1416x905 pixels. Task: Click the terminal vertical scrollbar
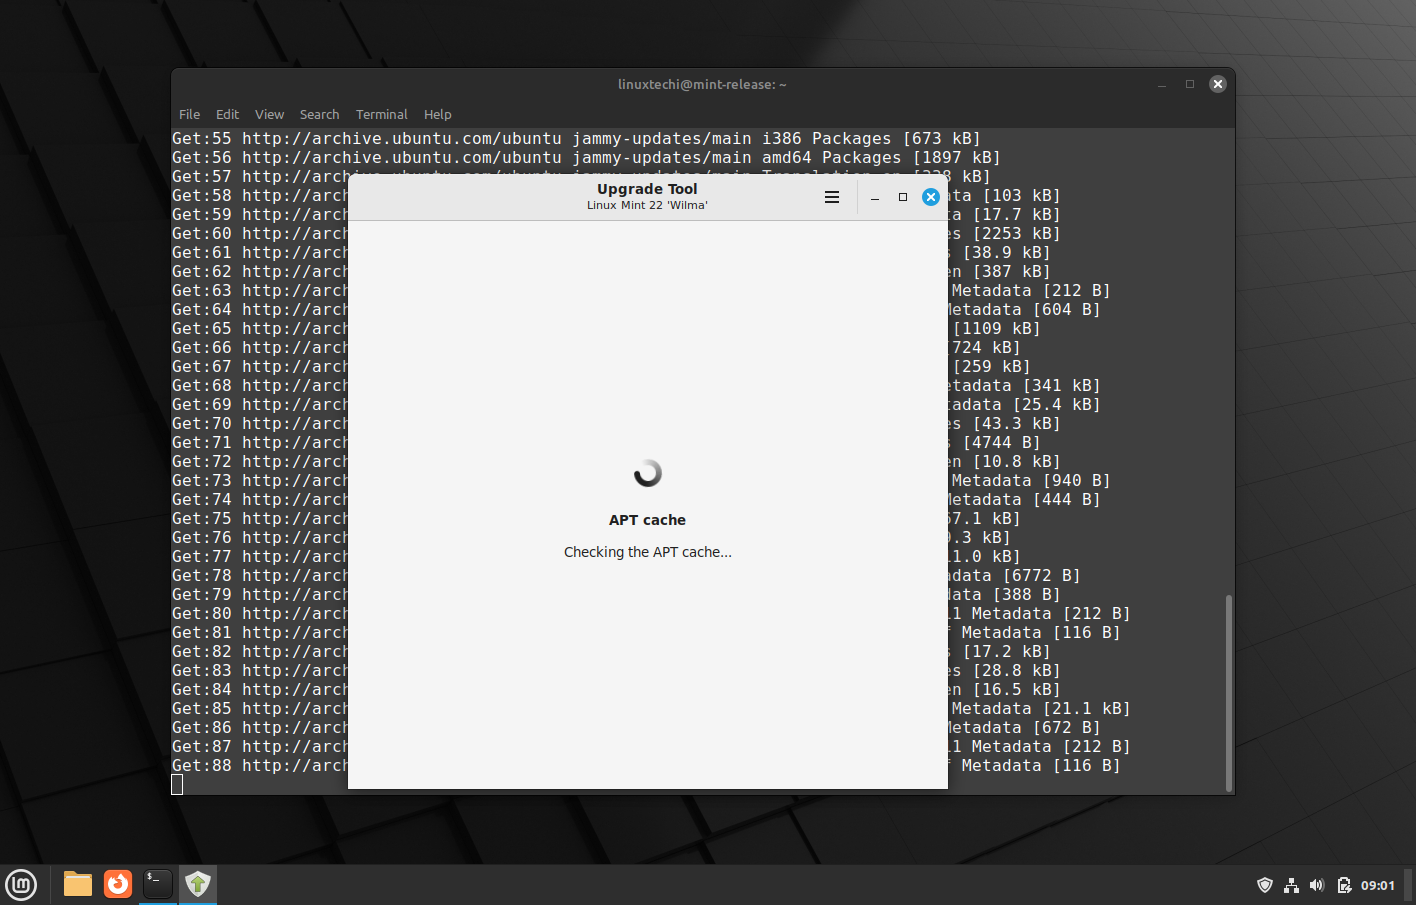tap(1228, 692)
